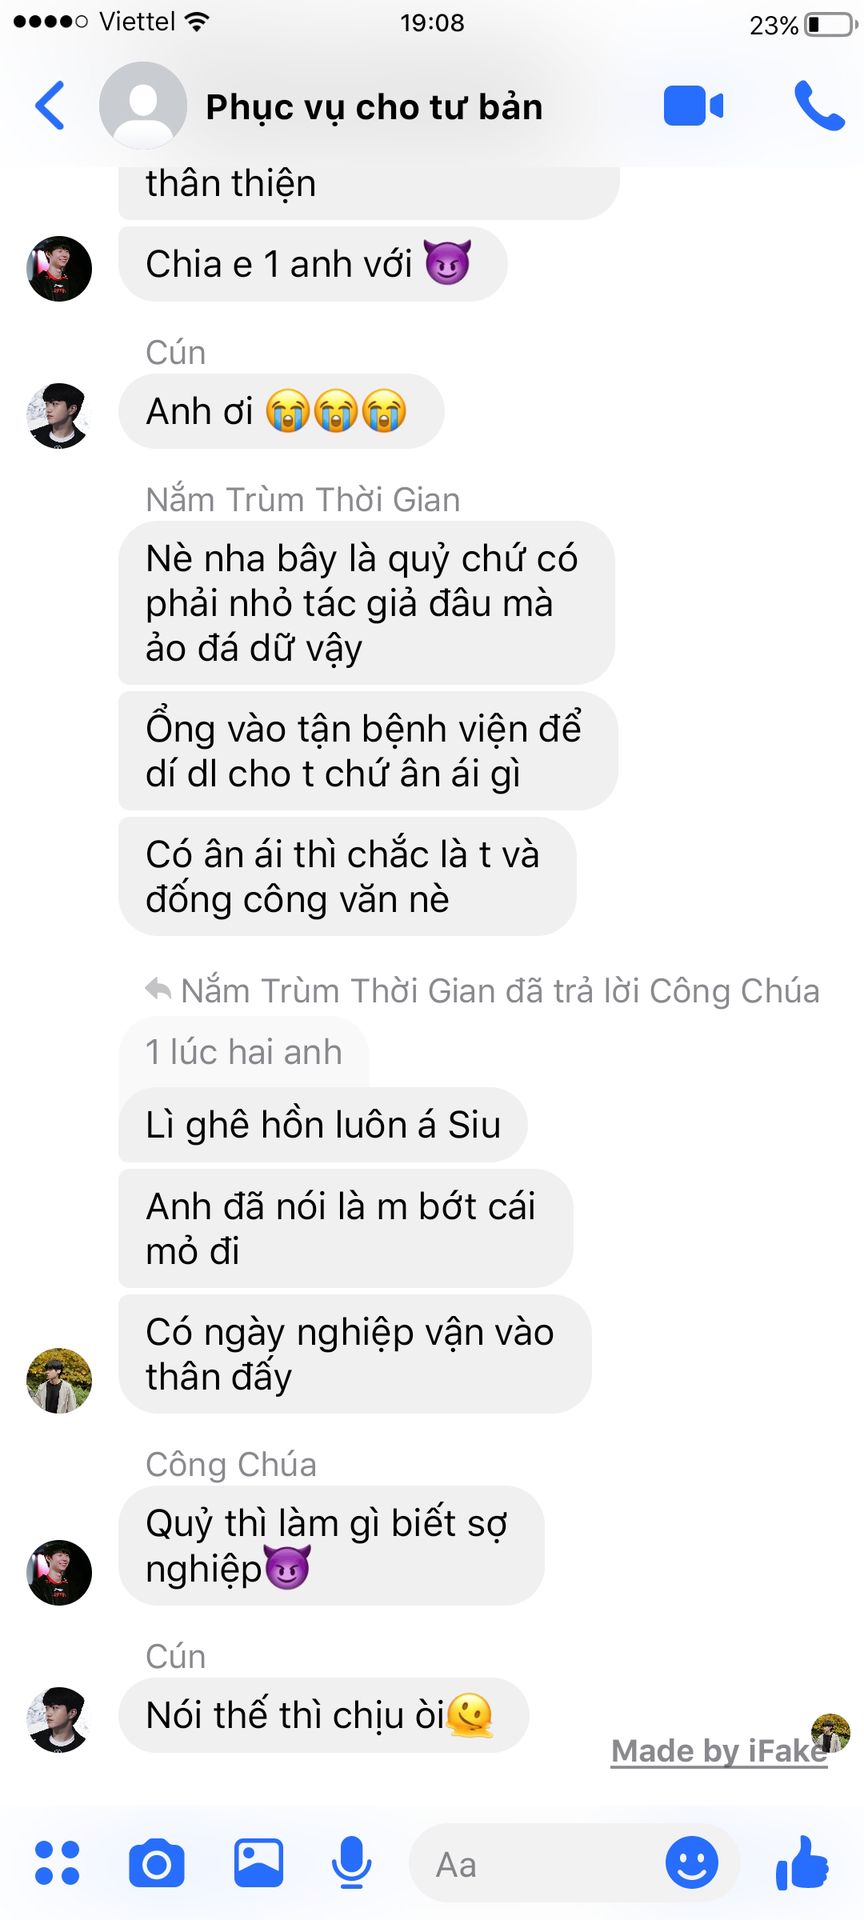This screenshot has height=1920, width=864.
Task: Open the camera icon
Action: (157, 1863)
